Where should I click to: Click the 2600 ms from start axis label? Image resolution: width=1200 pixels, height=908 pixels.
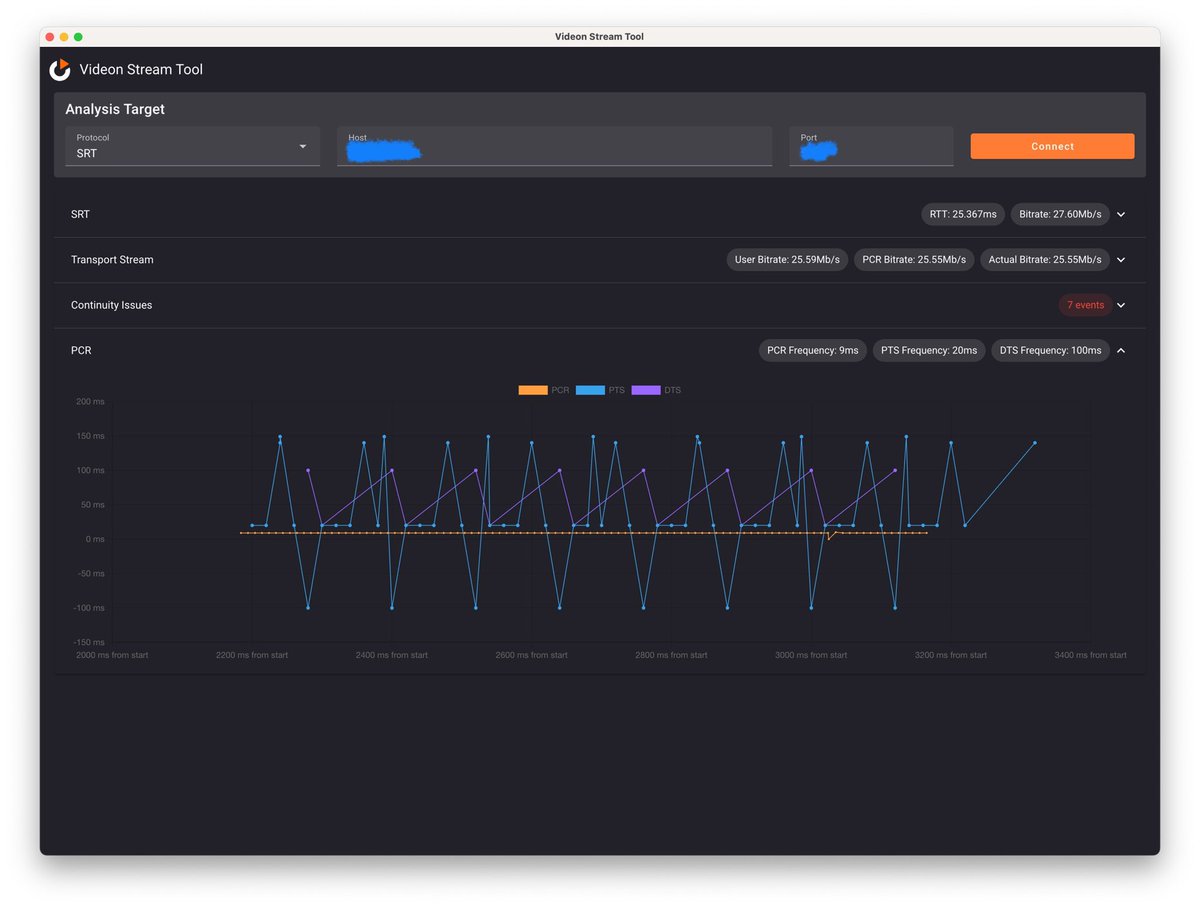click(x=531, y=655)
